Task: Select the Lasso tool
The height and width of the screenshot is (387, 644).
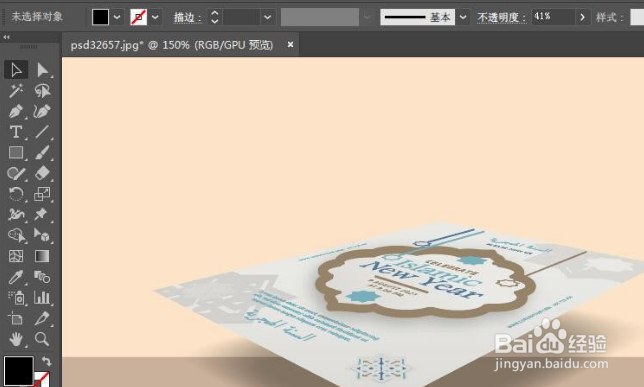Action: click(42, 90)
